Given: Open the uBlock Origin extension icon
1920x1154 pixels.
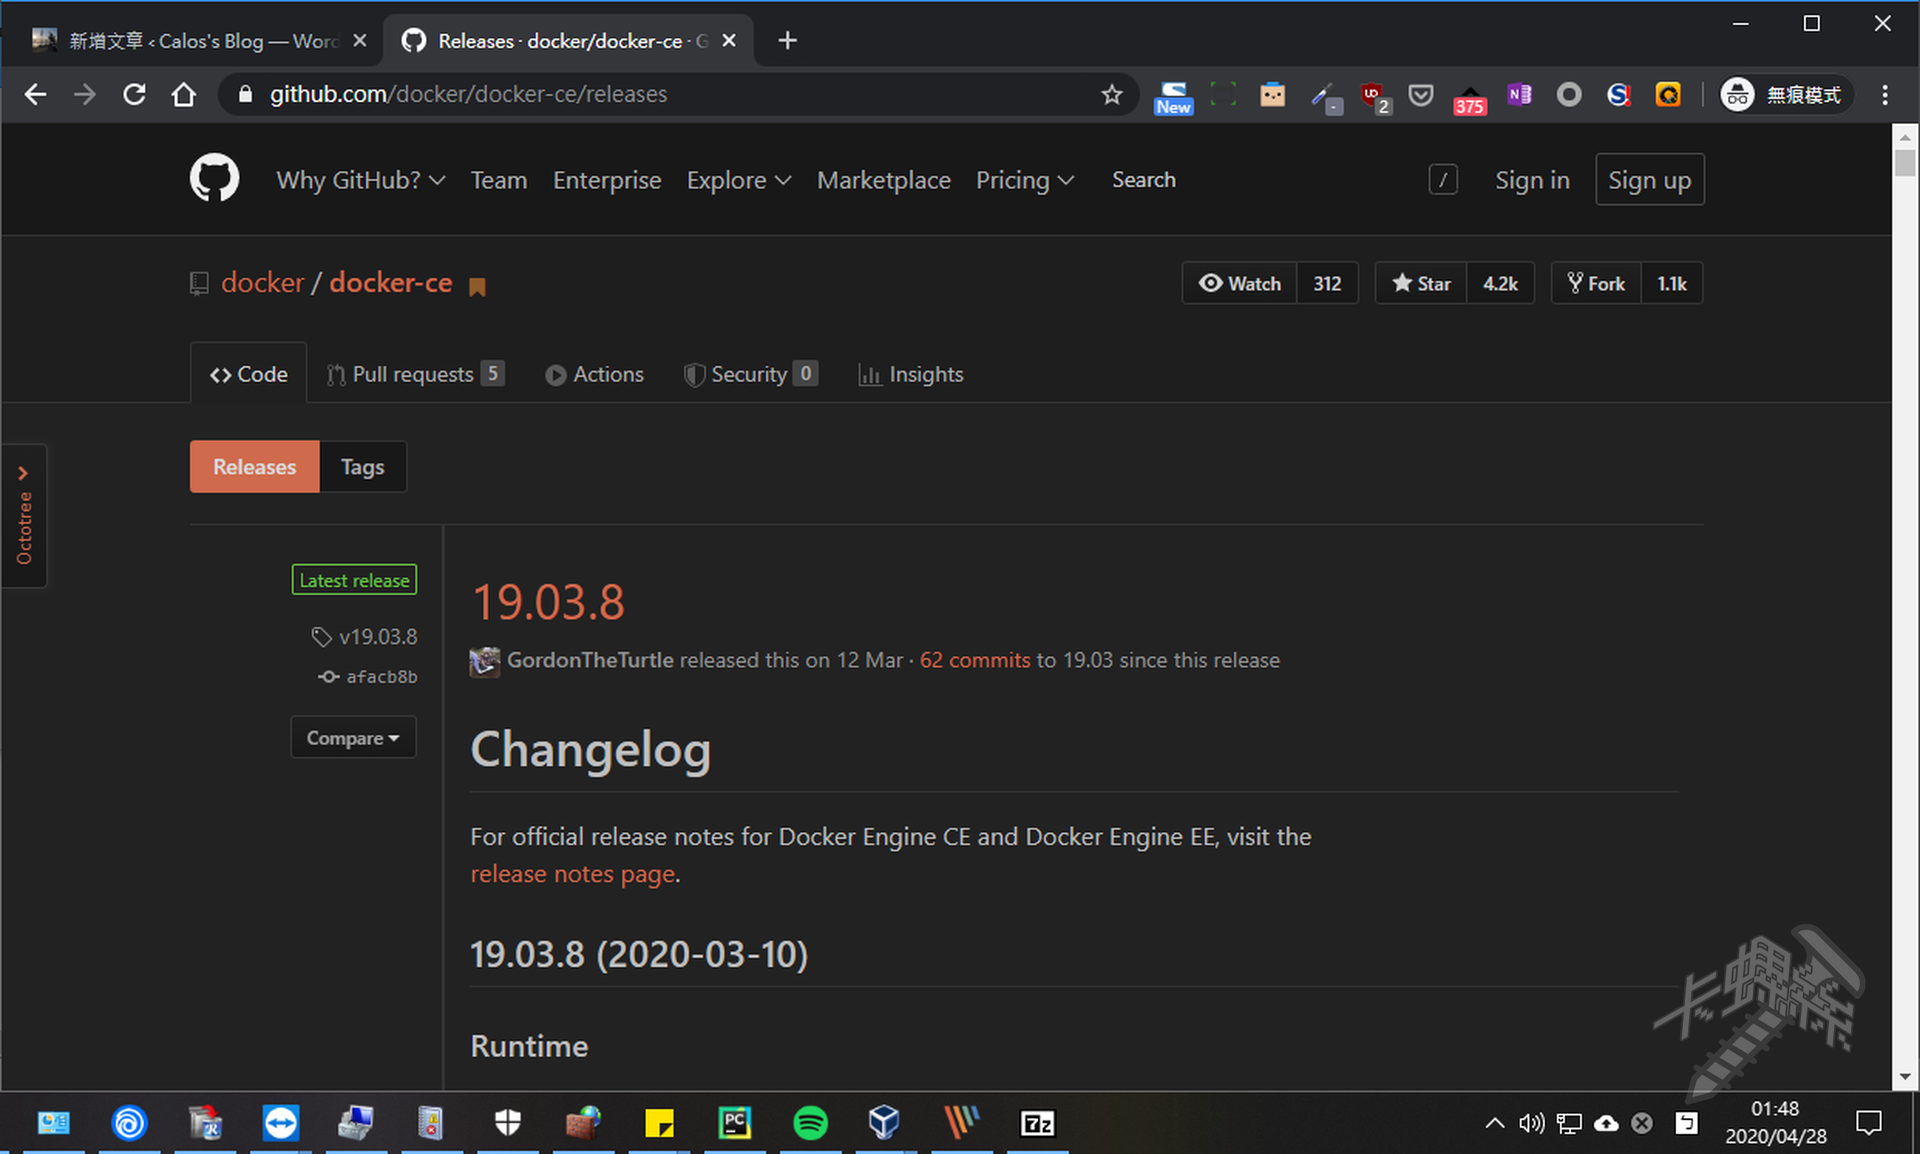Looking at the screenshot, I should 1373,95.
